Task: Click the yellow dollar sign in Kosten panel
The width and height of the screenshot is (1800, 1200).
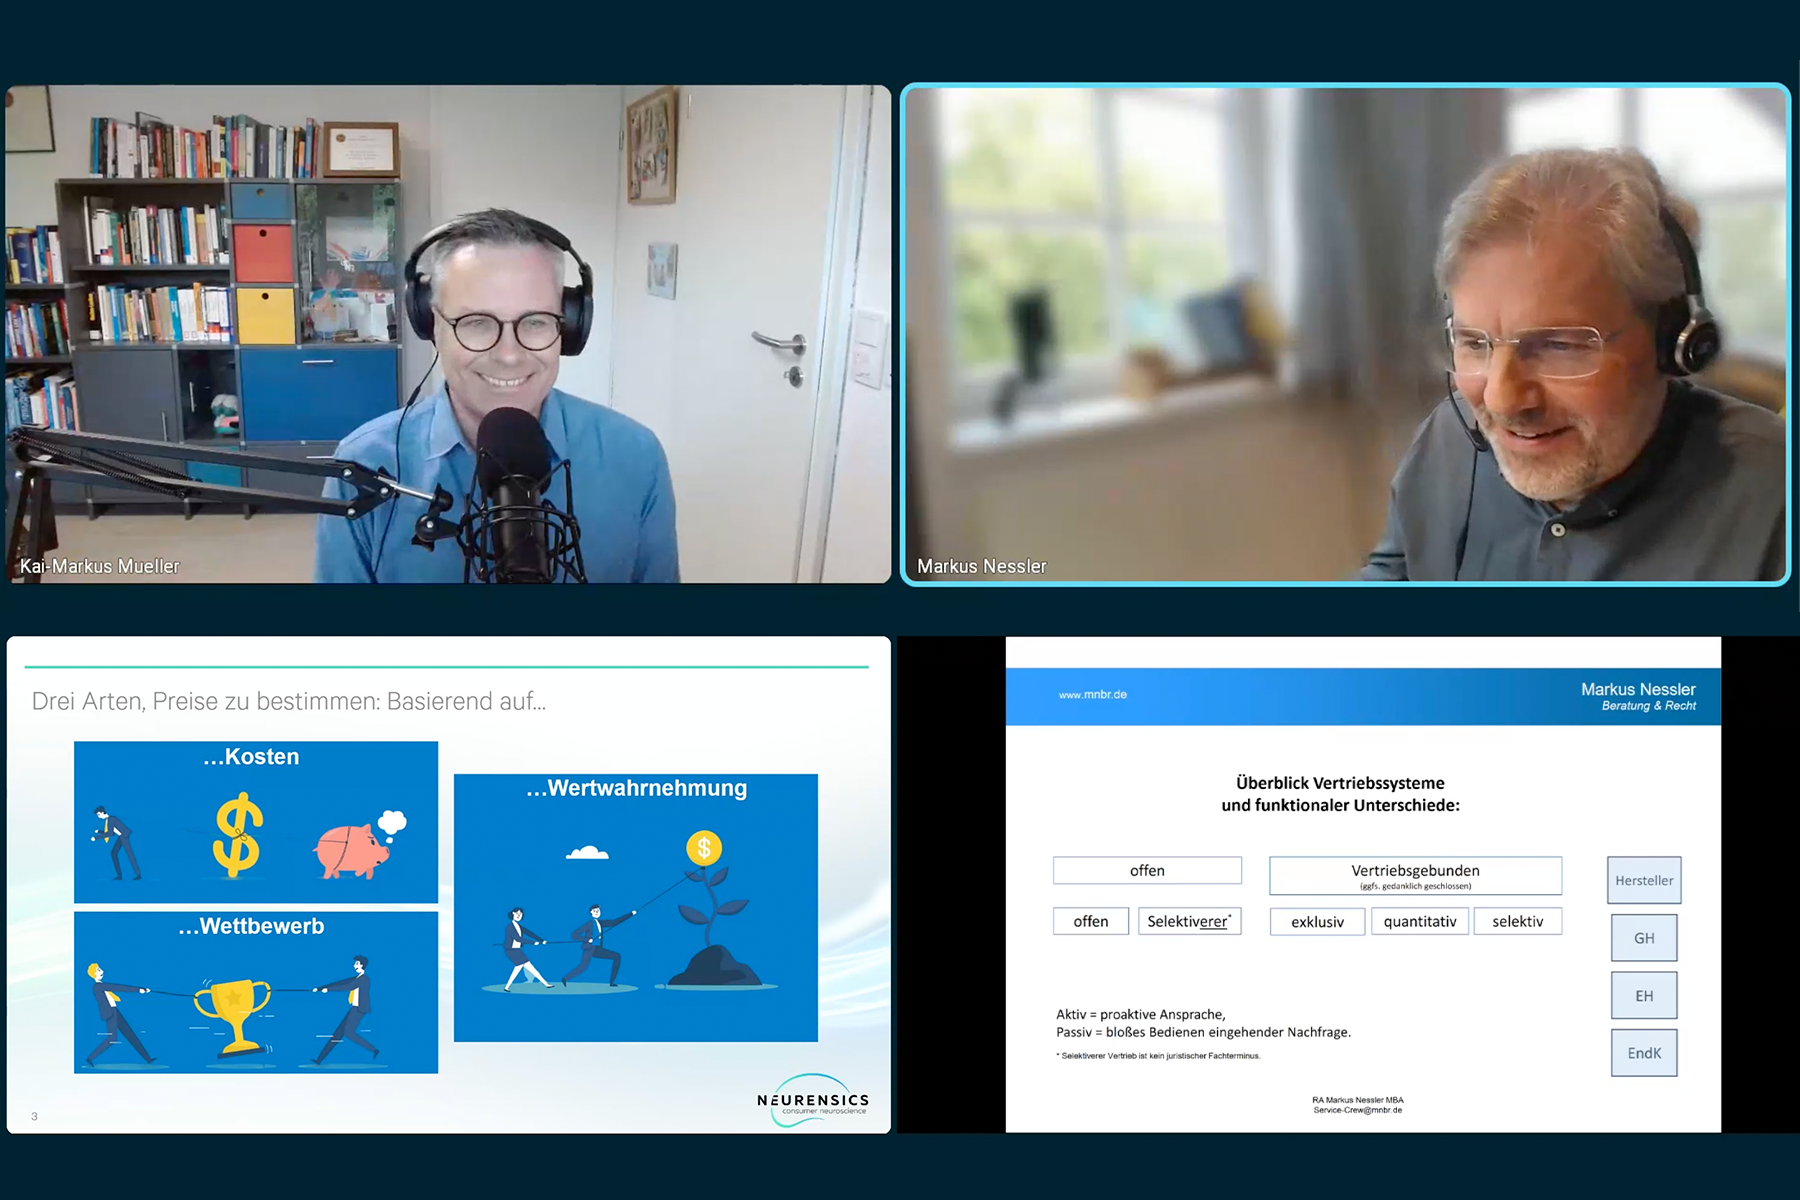Action: point(238,835)
